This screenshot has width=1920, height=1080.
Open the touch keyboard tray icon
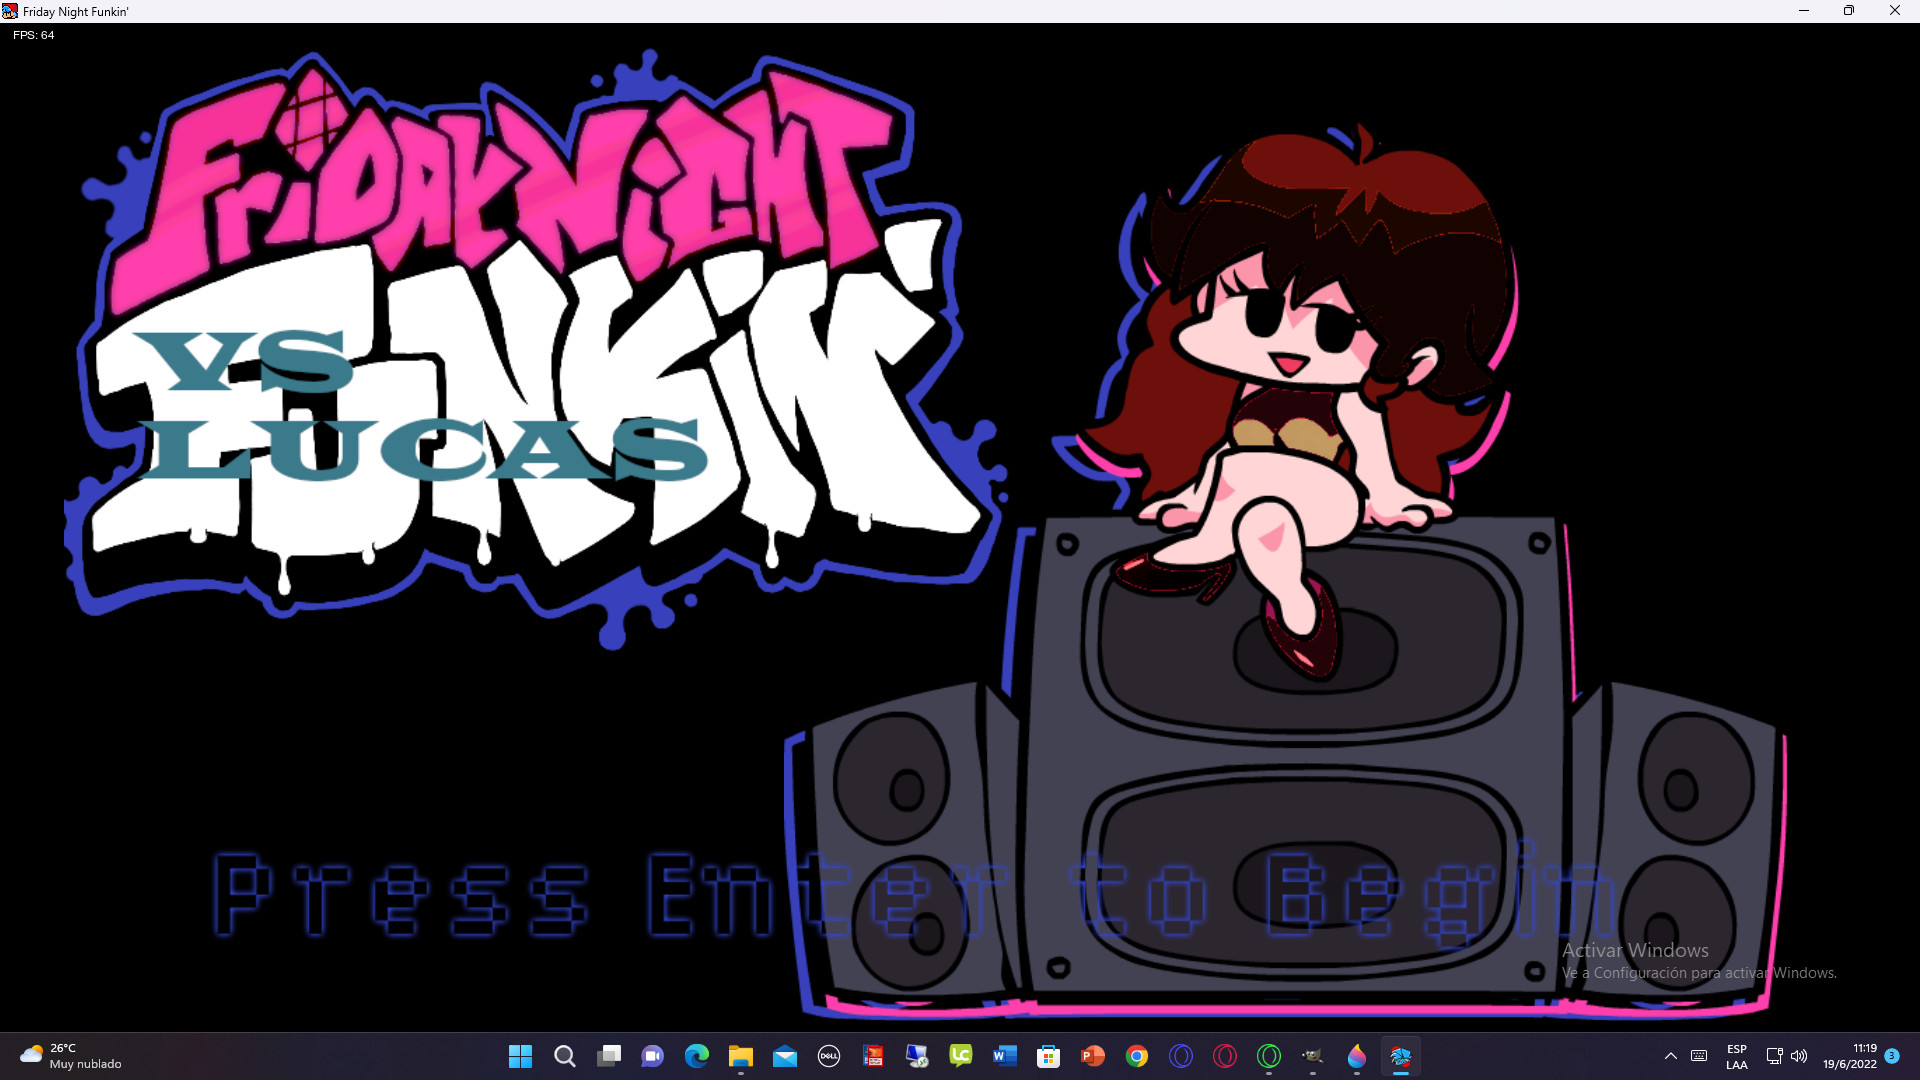tap(1699, 1056)
